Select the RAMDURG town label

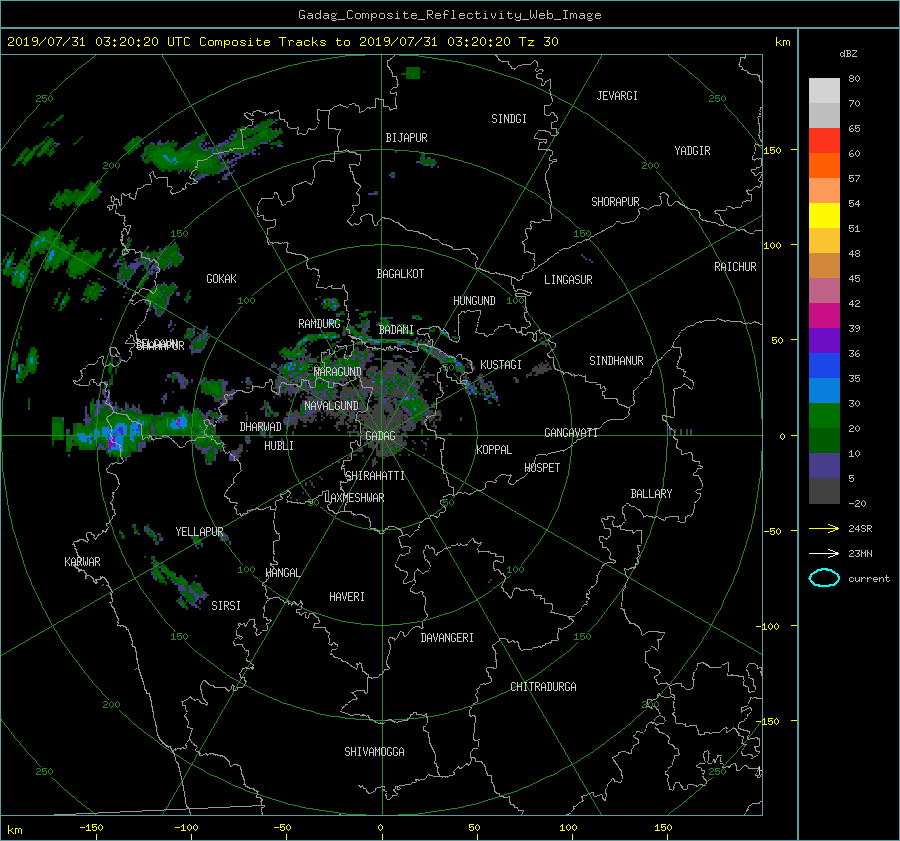319,324
